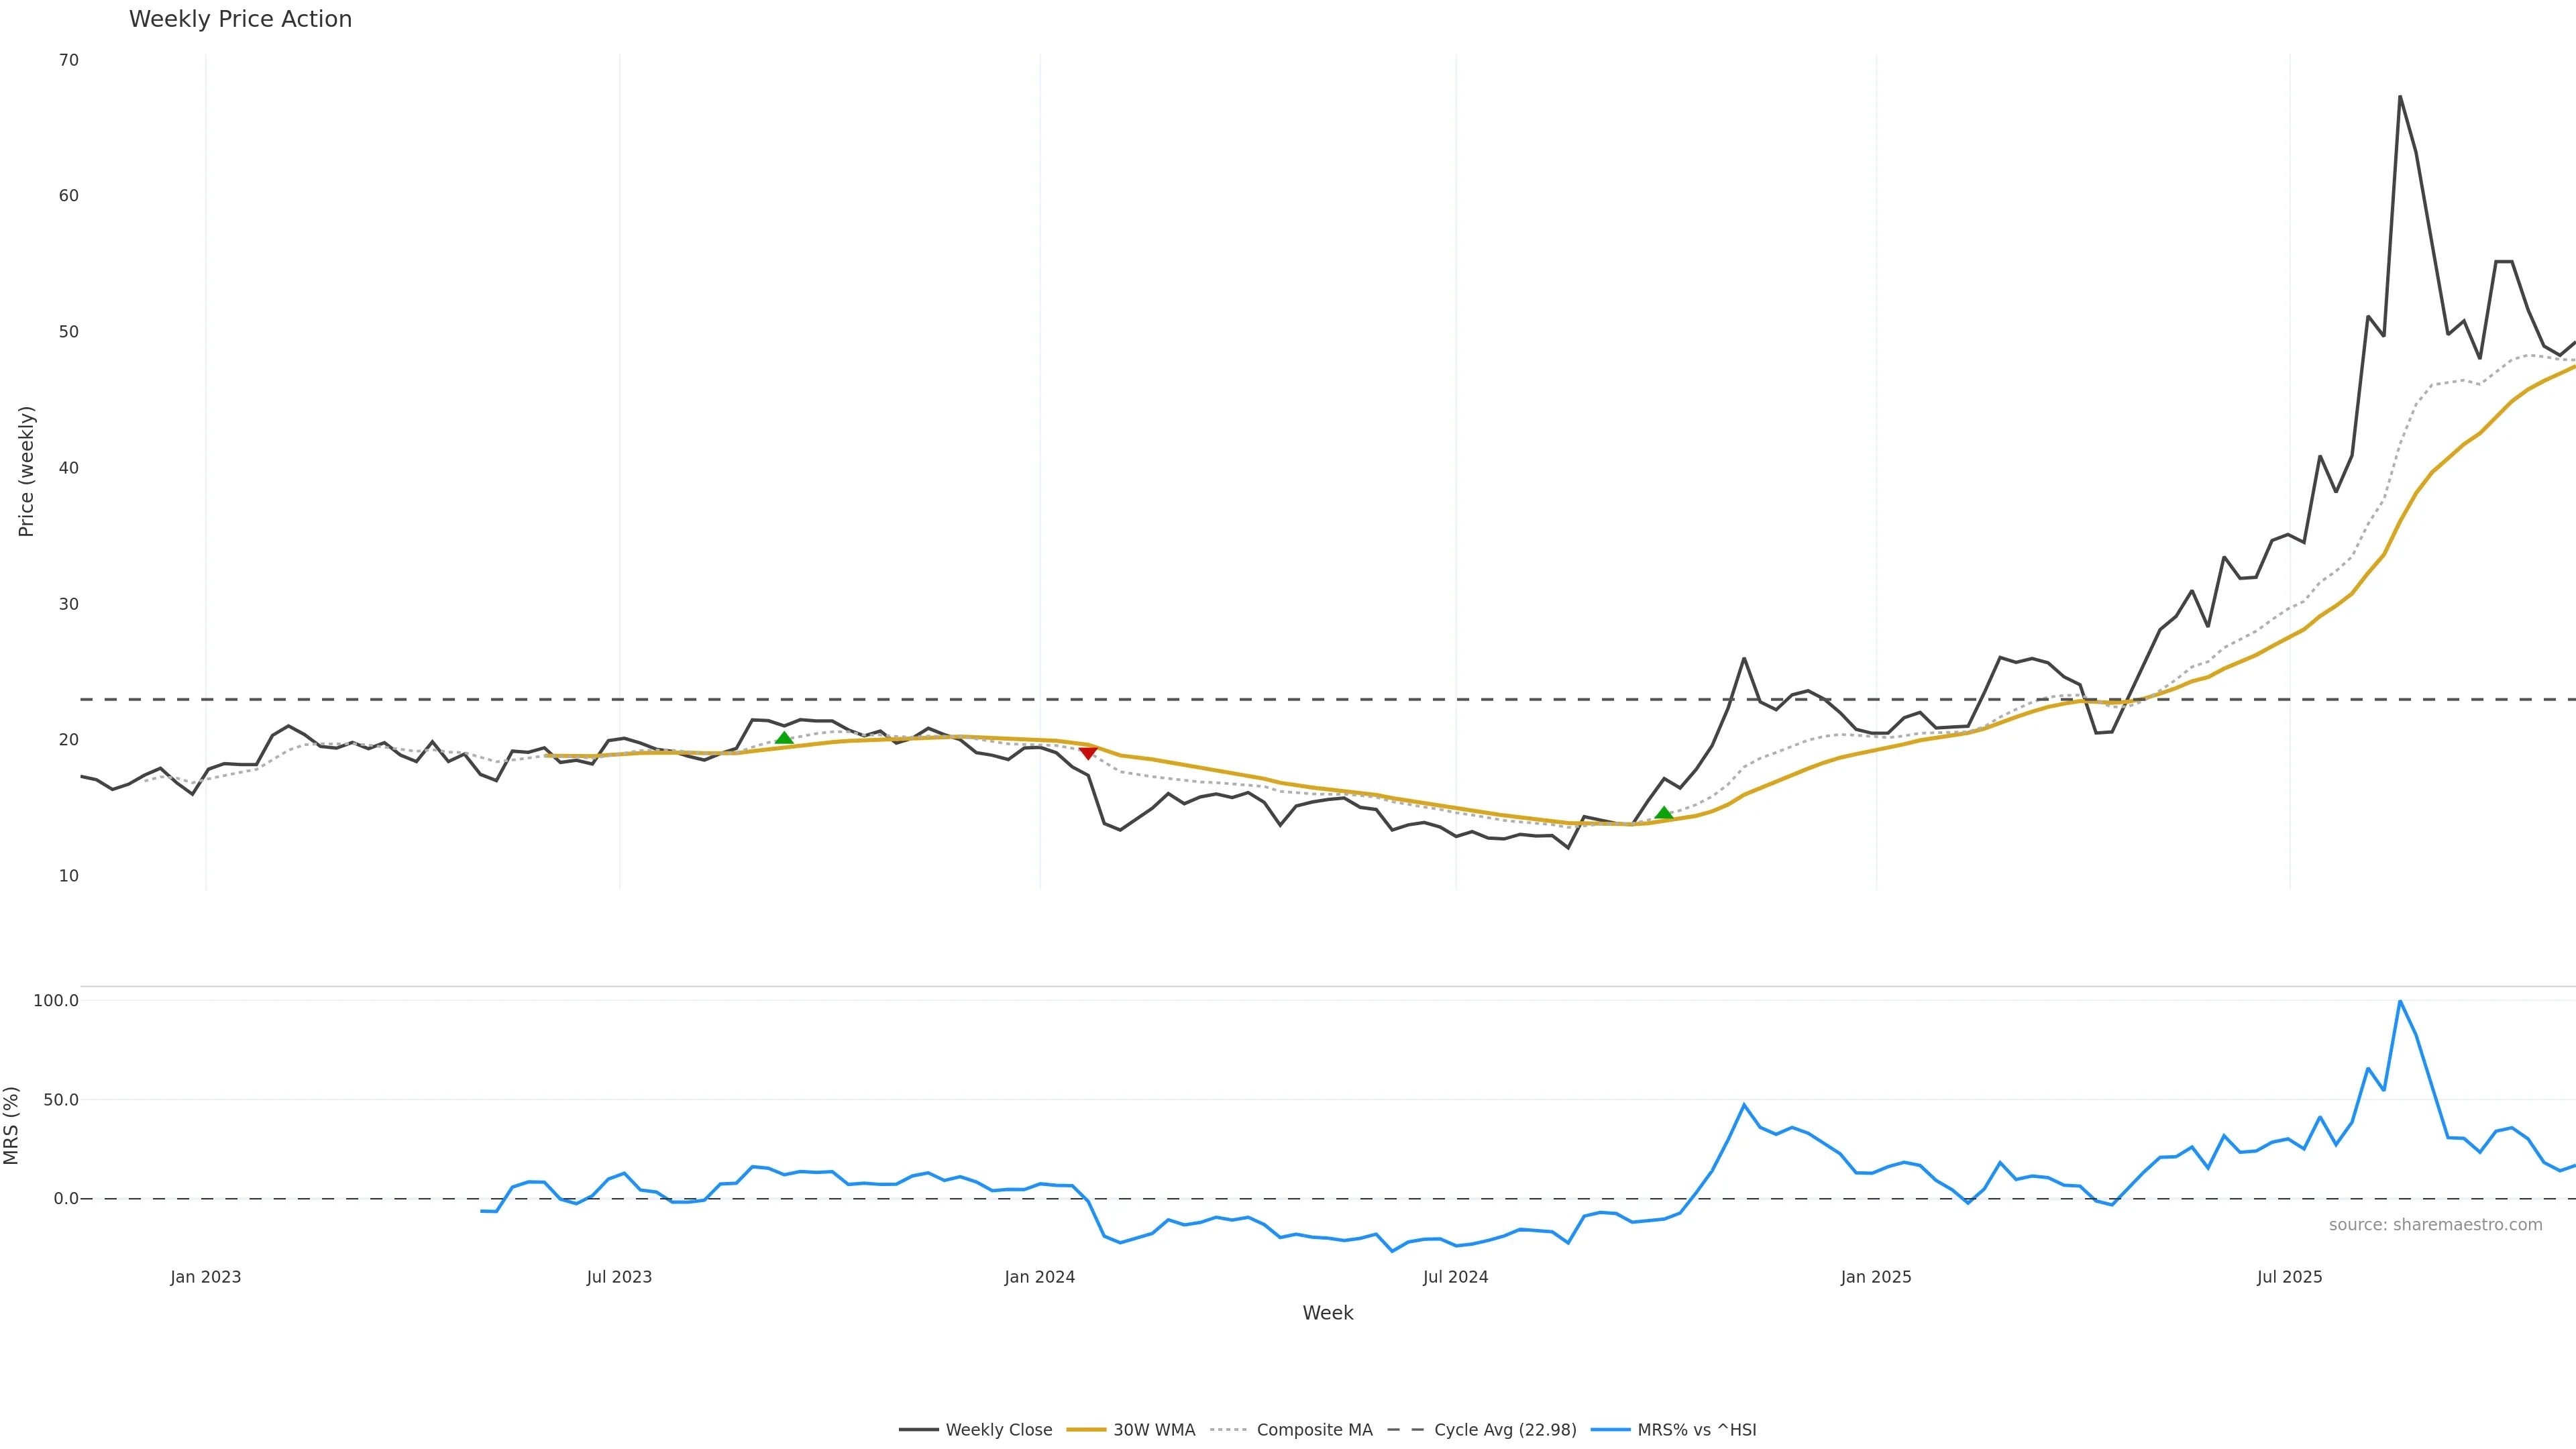The image size is (2576, 1449).
Task: Click the MRS blue line's highest peak
Action: point(2400,1001)
